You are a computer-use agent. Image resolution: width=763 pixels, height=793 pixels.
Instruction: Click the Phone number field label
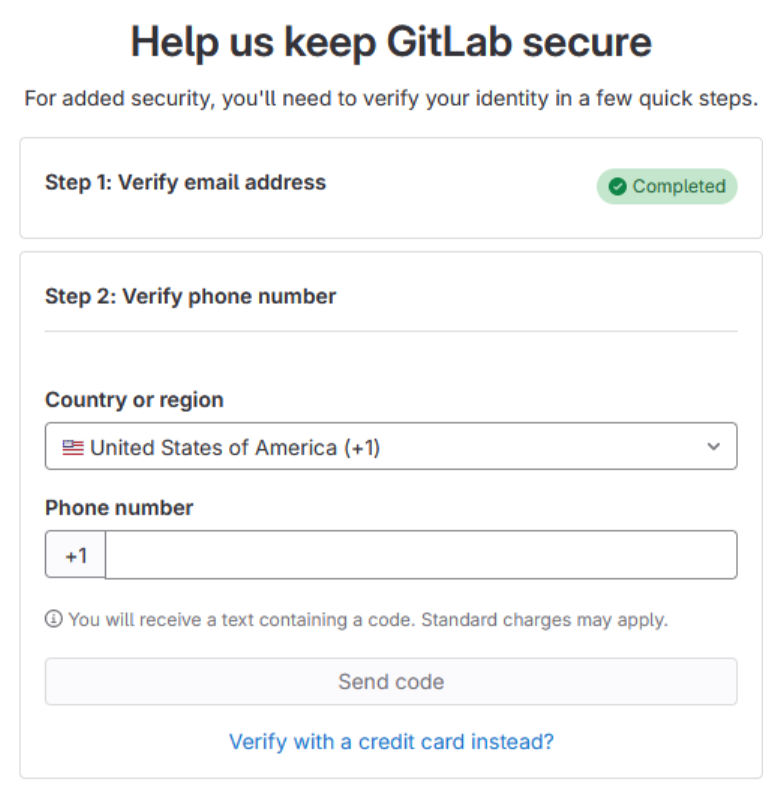(x=119, y=508)
